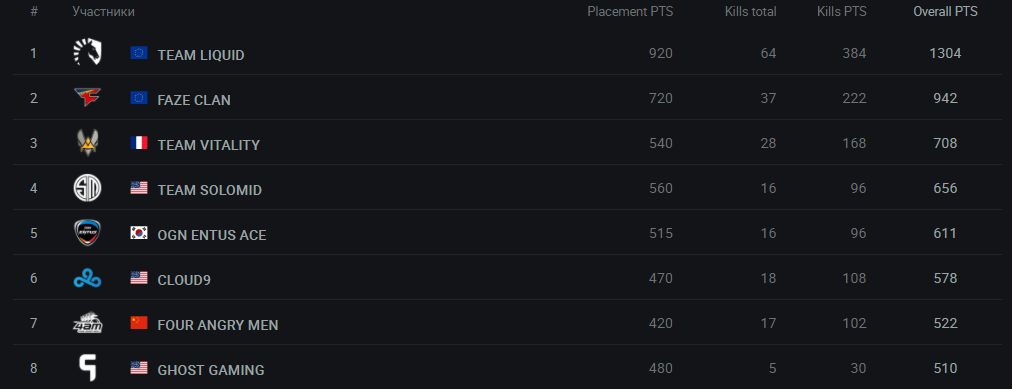1012x389 pixels.
Task: Open the CLOUD9 team link
Action: pyautogui.click(x=184, y=281)
